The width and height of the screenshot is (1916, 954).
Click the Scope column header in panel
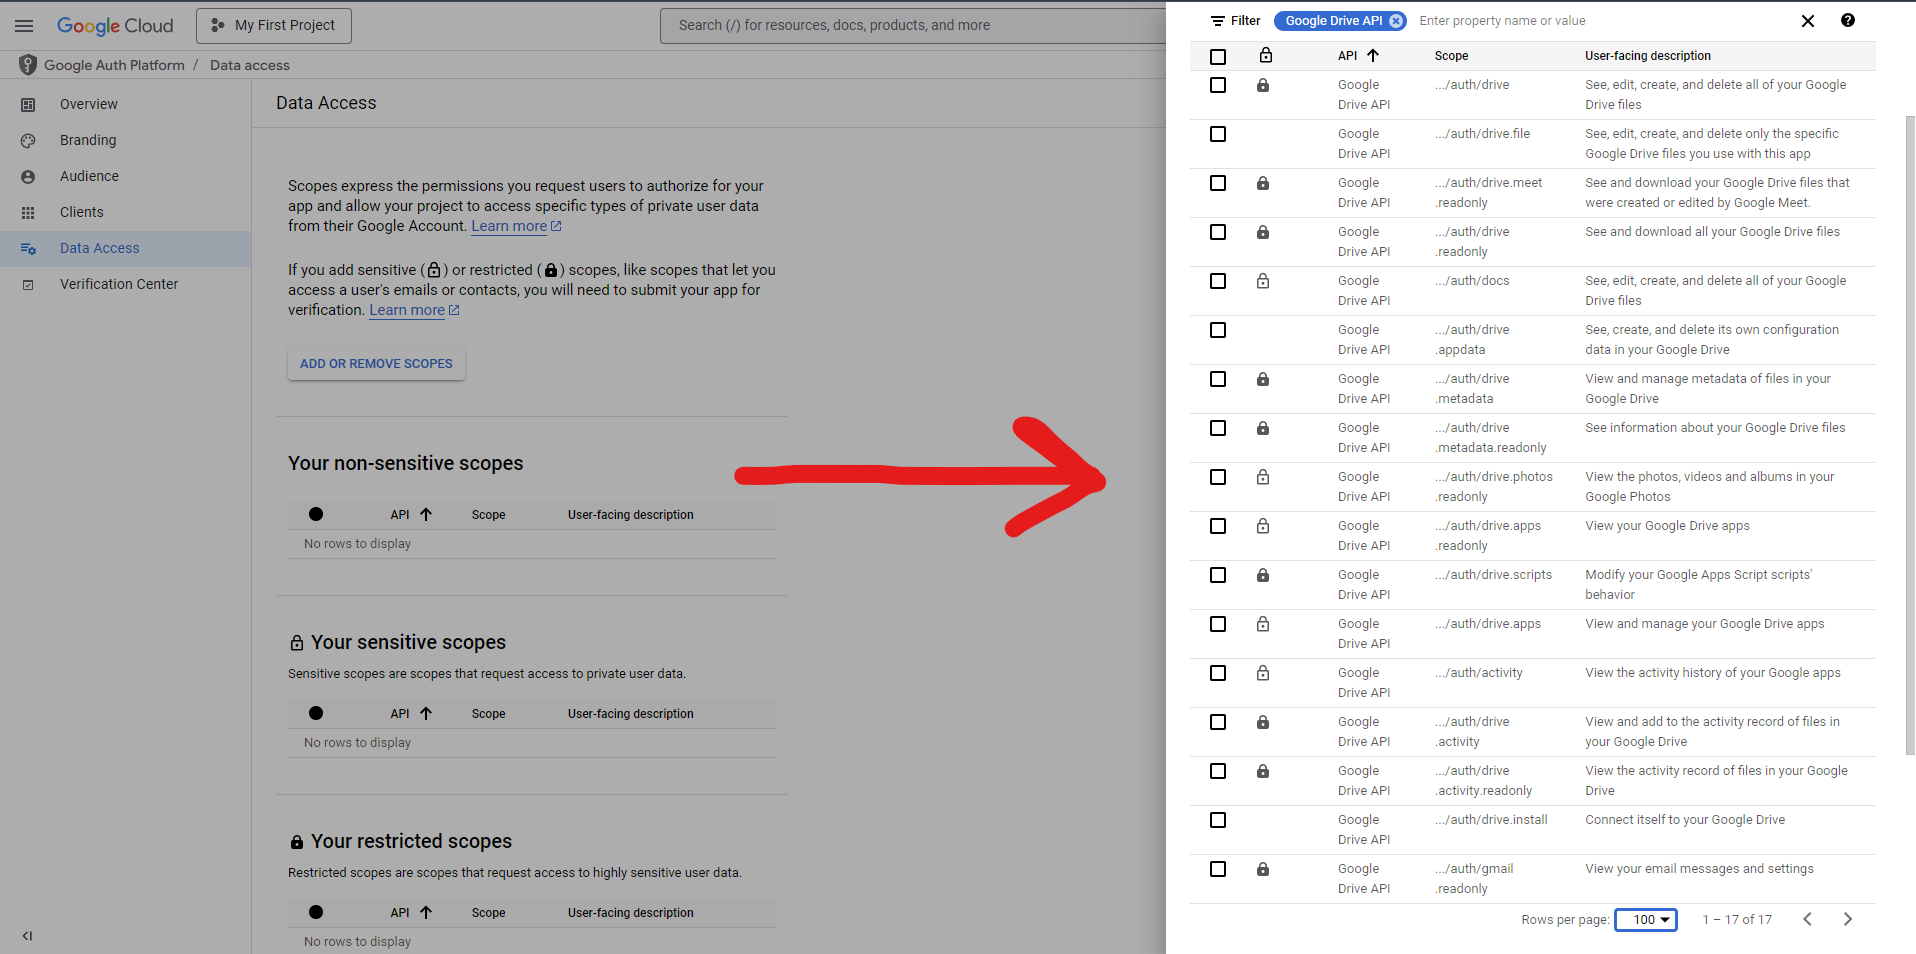click(1451, 56)
